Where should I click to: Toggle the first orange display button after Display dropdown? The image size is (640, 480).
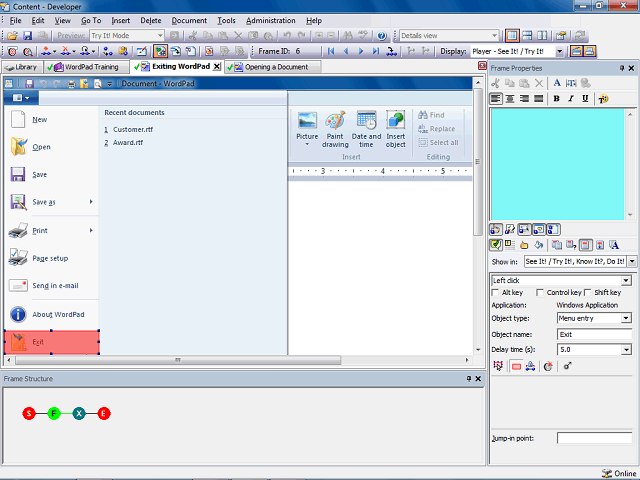click(x=576, y=51)
